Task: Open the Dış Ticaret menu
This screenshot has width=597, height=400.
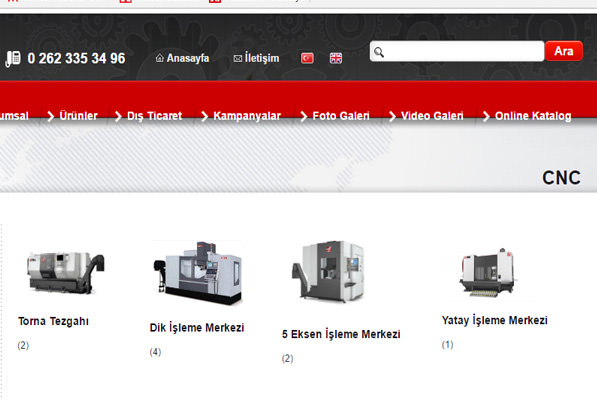Action: click(x=154, y=116)
